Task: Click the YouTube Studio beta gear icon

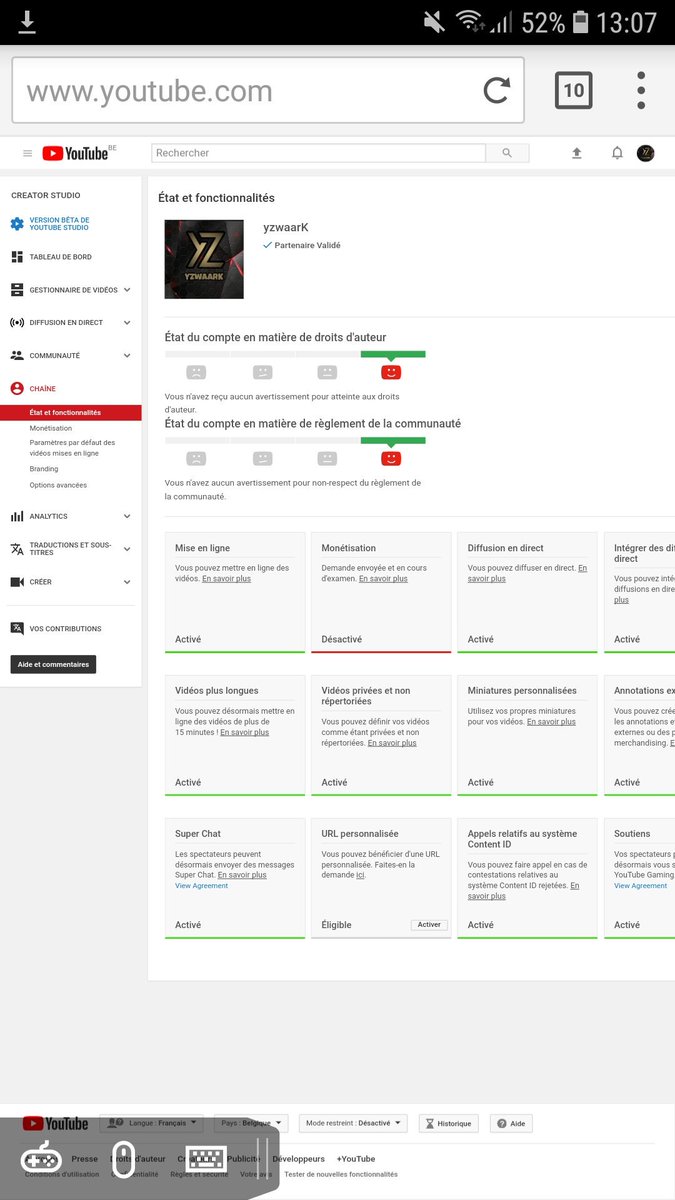Action: click(17, 224)
